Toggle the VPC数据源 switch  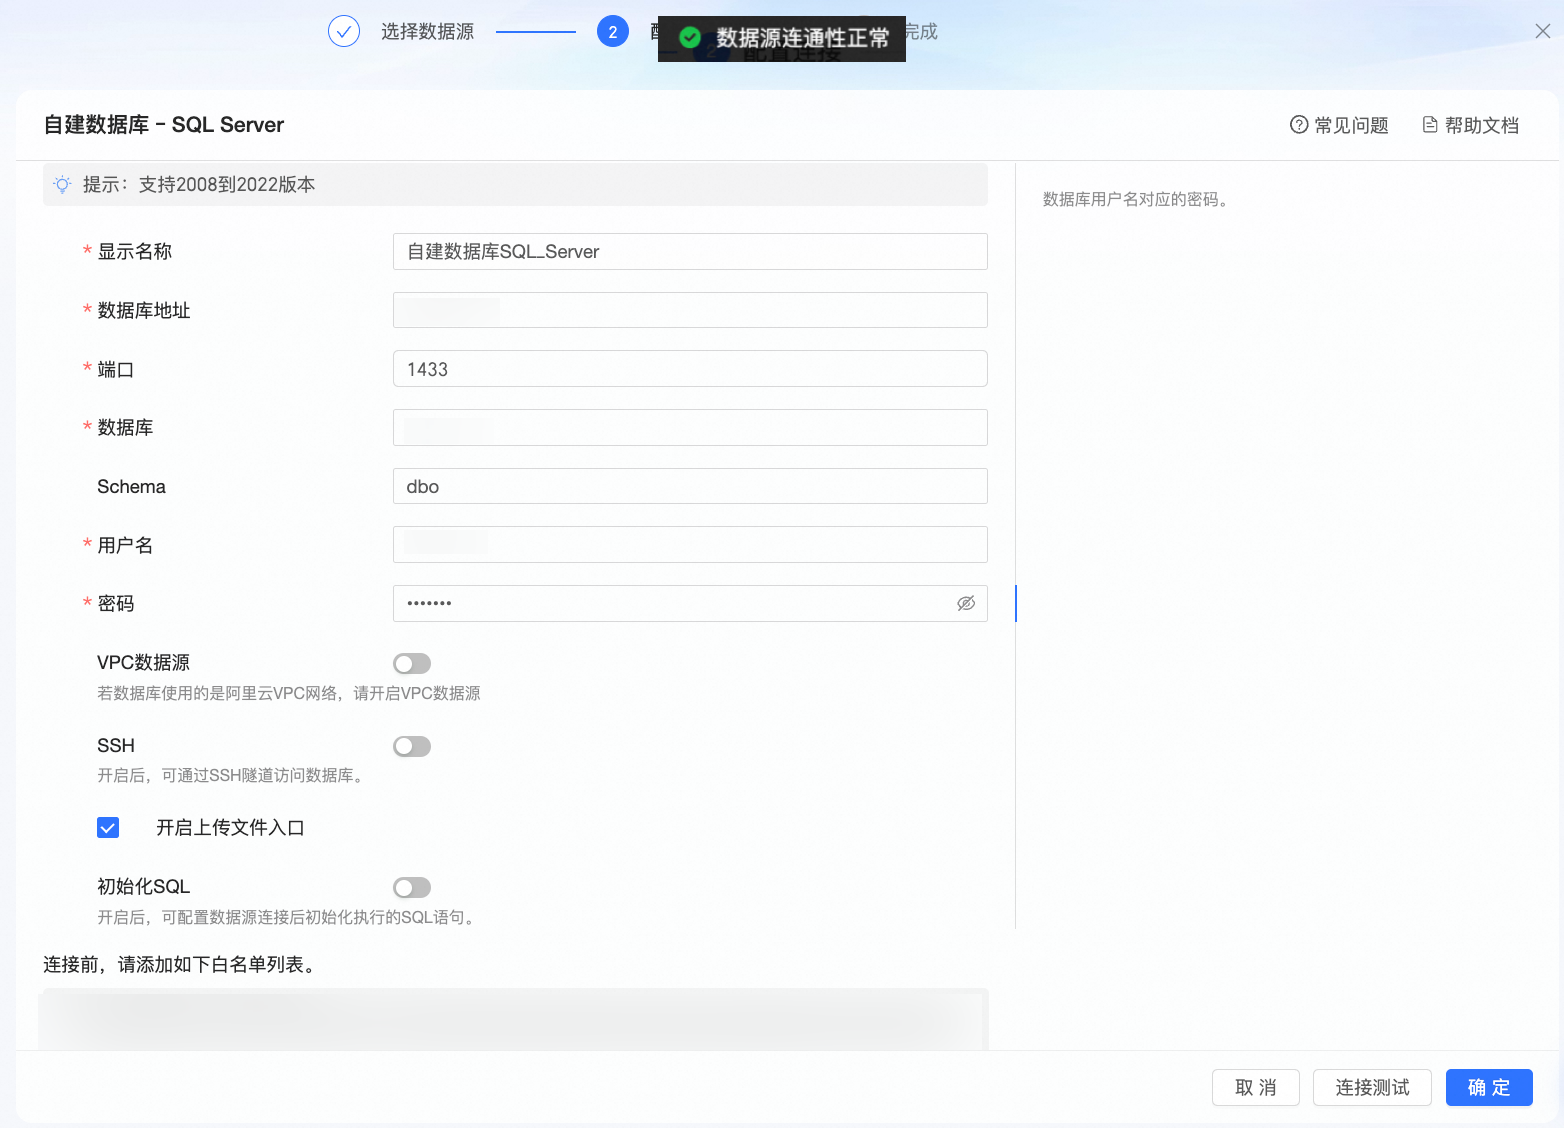click(x=412, y=663)
